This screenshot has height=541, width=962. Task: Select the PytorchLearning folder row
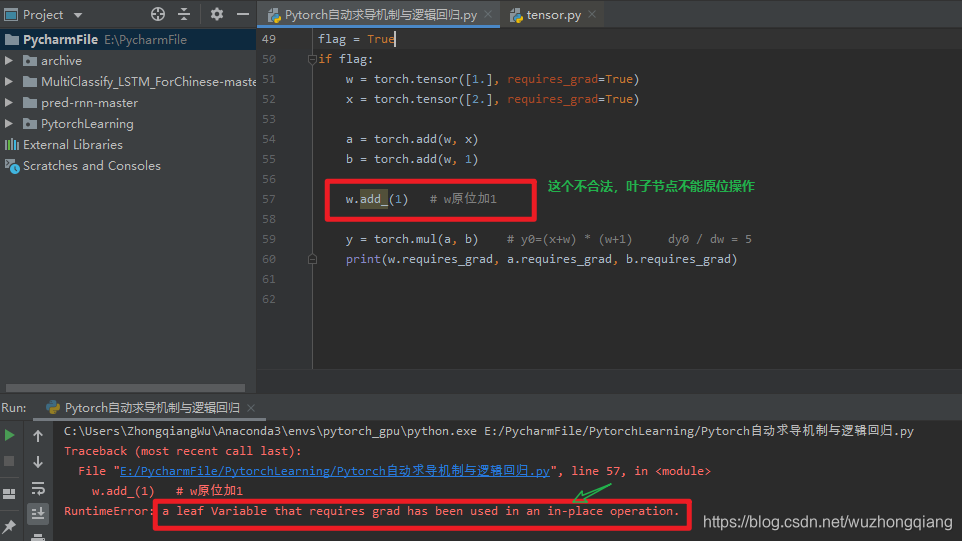(x=128, y=123)
